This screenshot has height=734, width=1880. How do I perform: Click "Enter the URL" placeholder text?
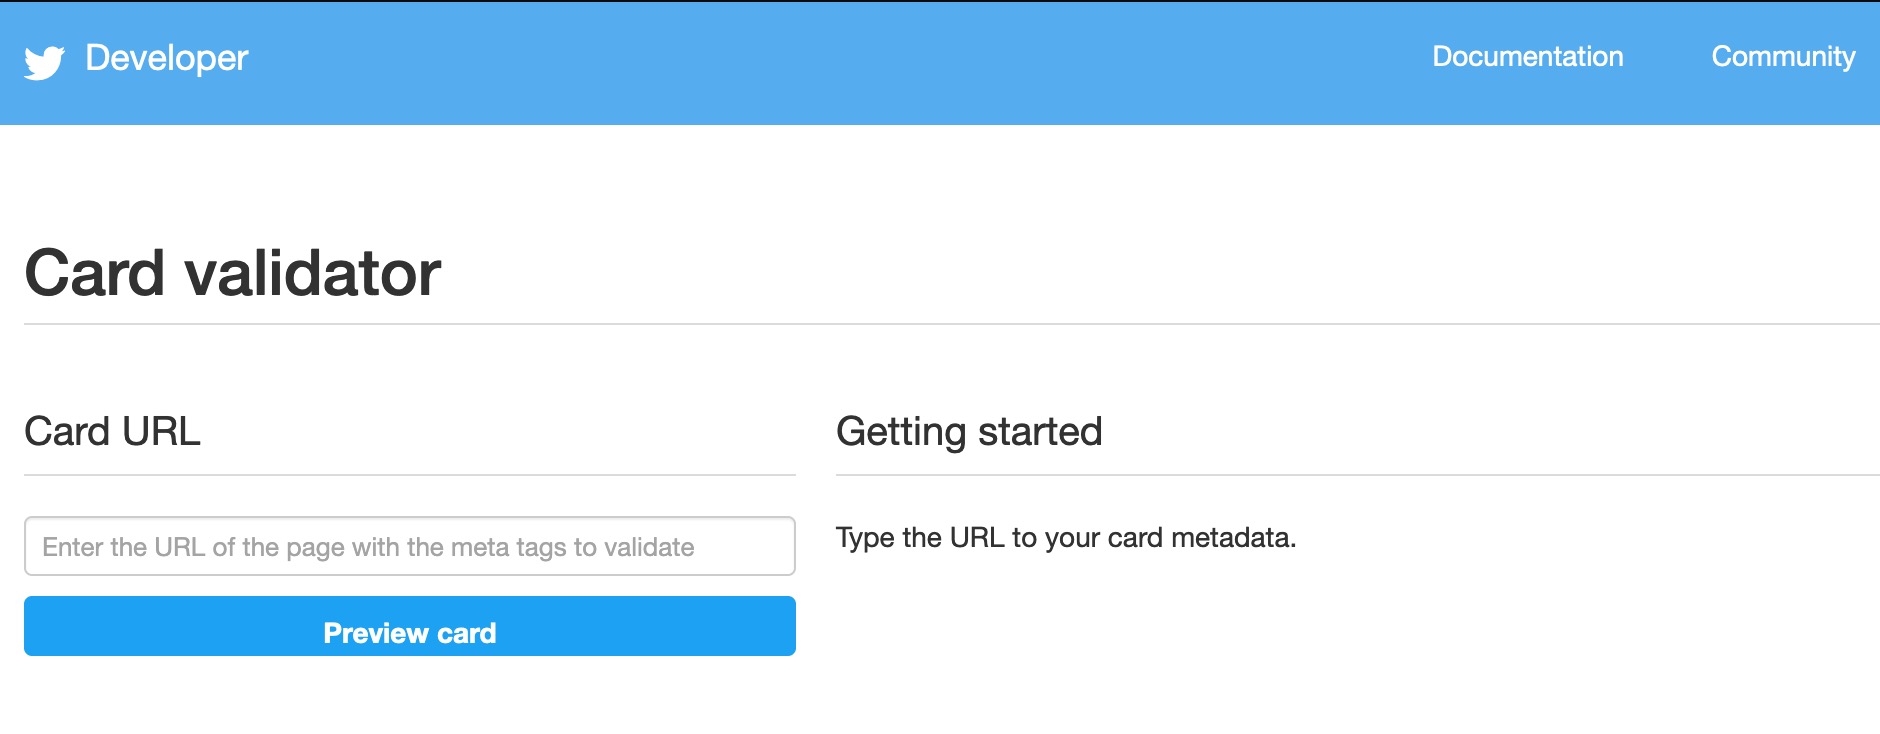(x=122, y=547)
